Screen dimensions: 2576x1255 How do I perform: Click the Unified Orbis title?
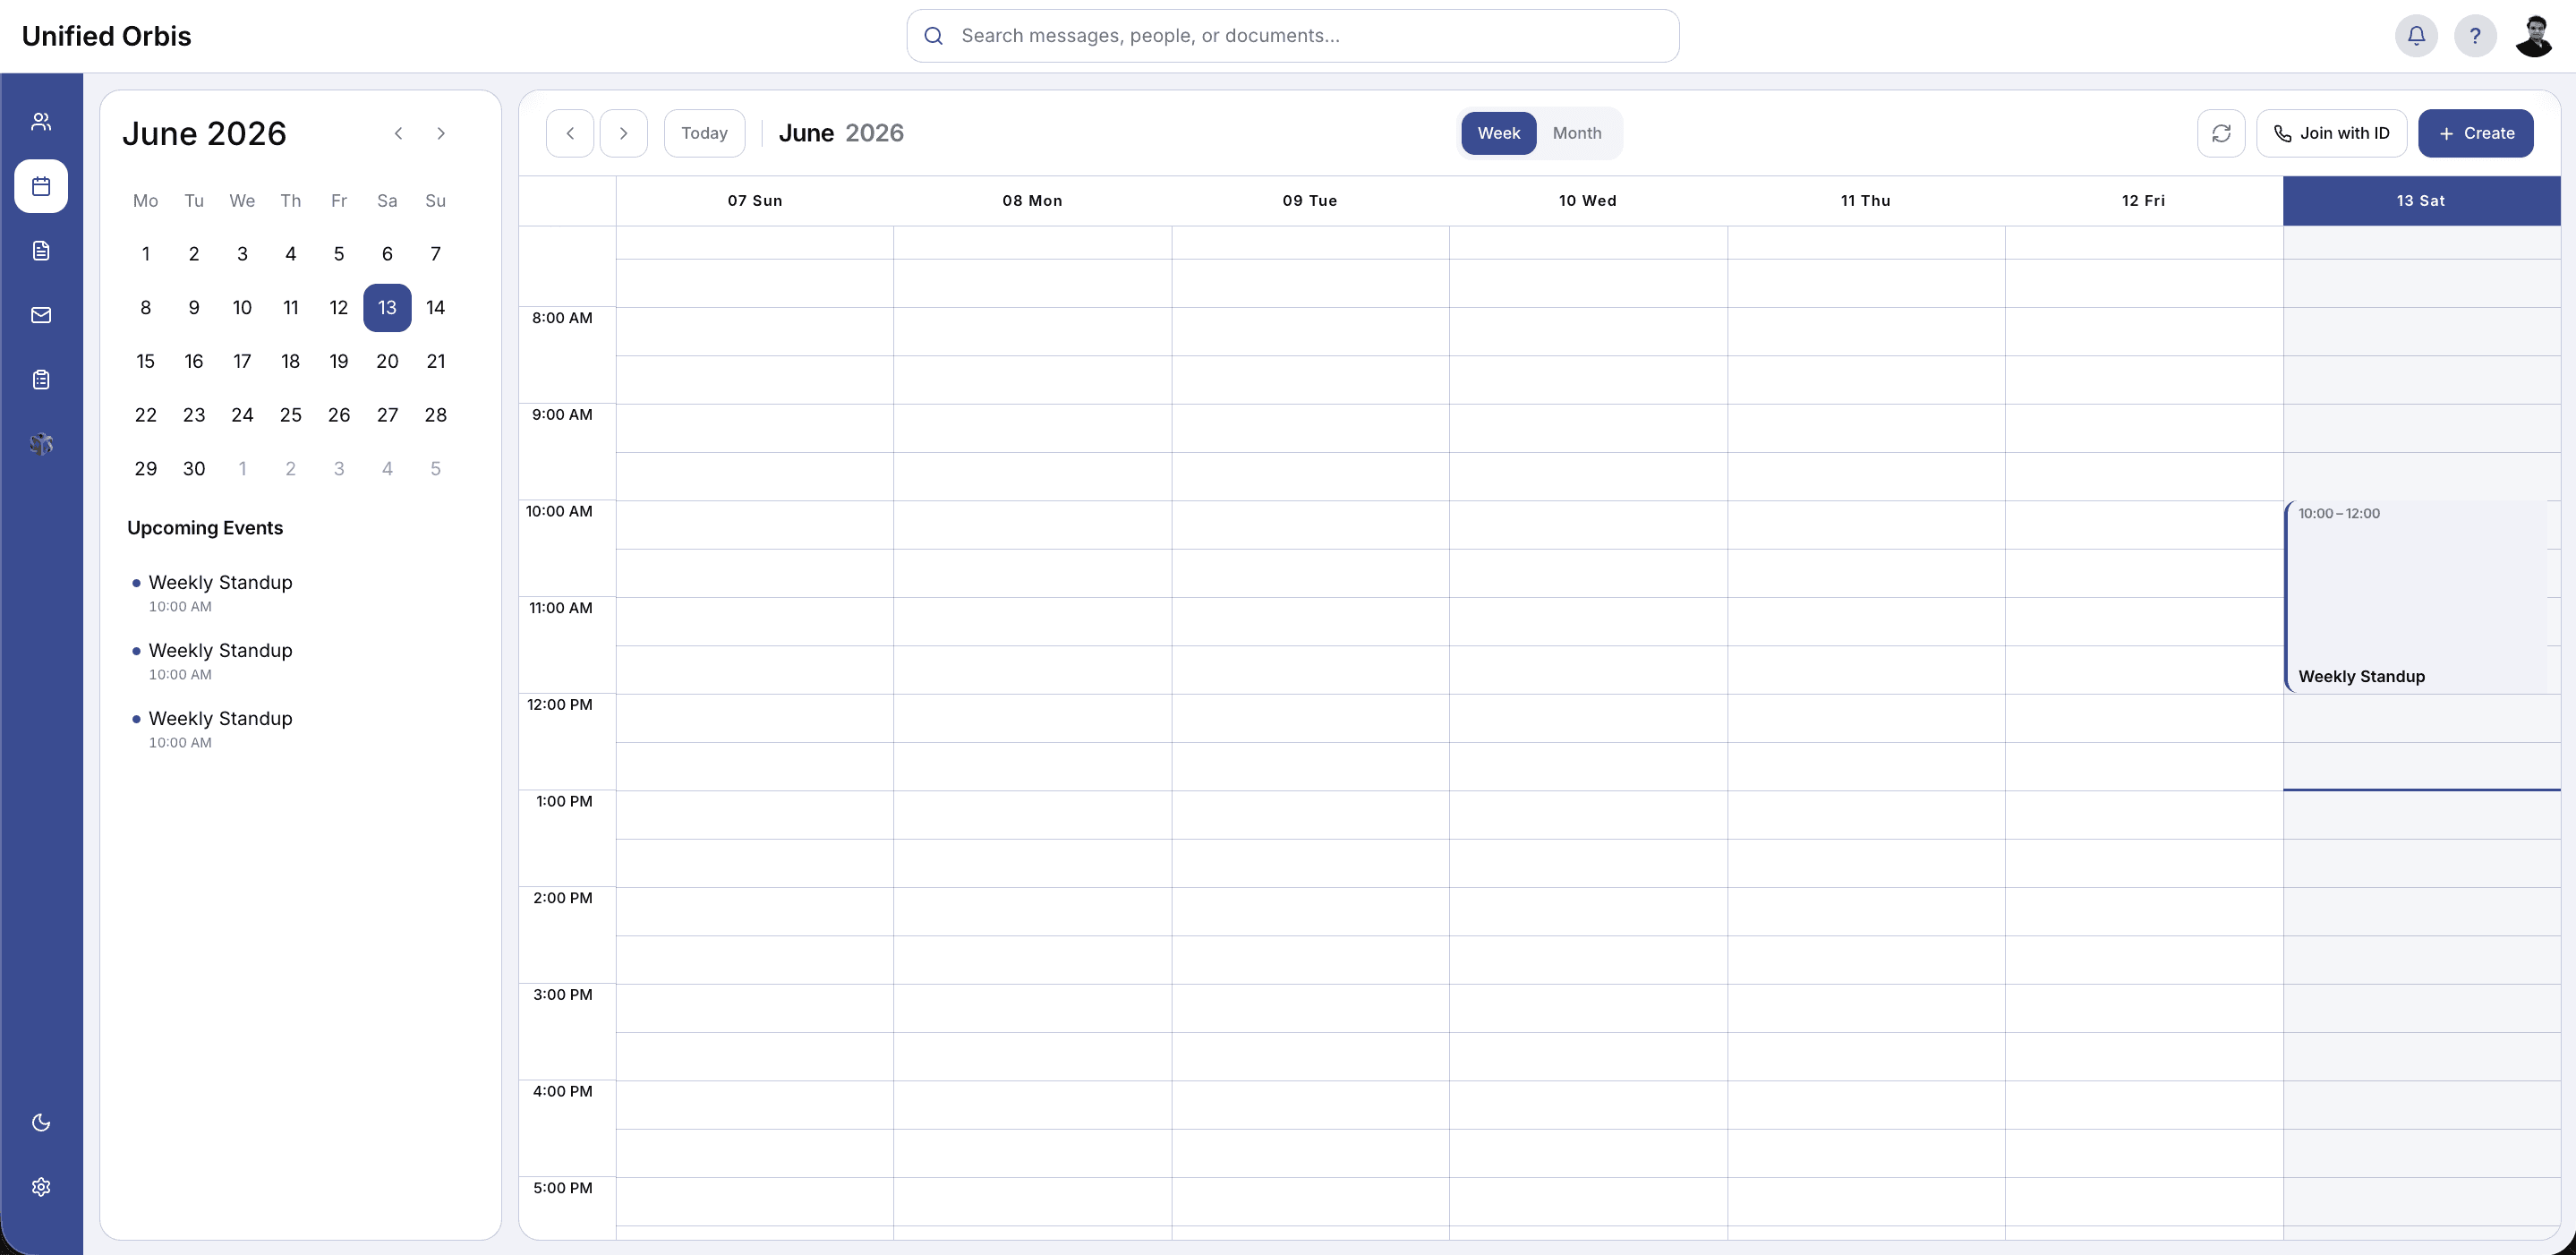(106, 36)
